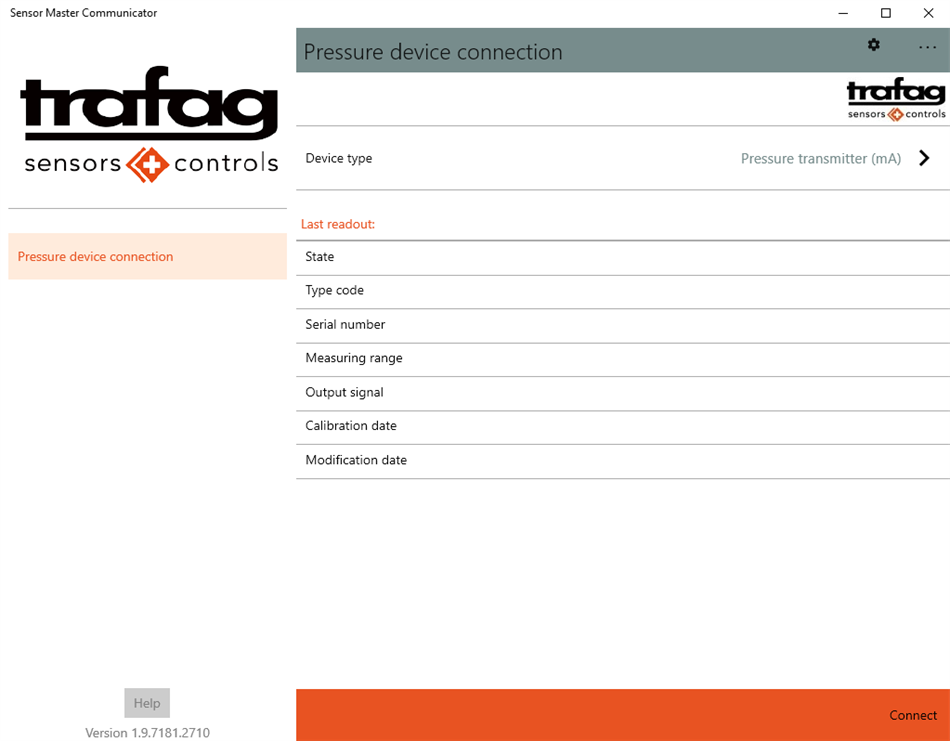
Task: Select the Type code row
Action: [623, 291]
